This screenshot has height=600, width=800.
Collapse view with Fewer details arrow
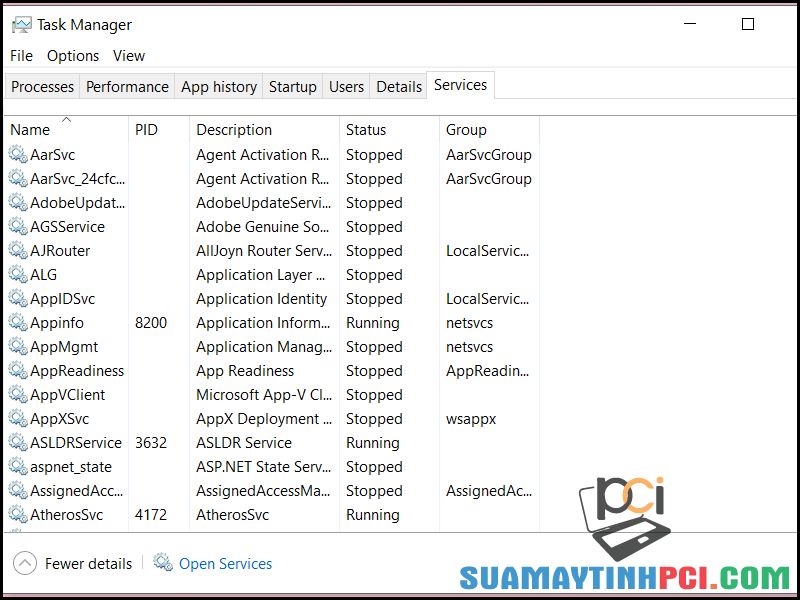(24, 563)
